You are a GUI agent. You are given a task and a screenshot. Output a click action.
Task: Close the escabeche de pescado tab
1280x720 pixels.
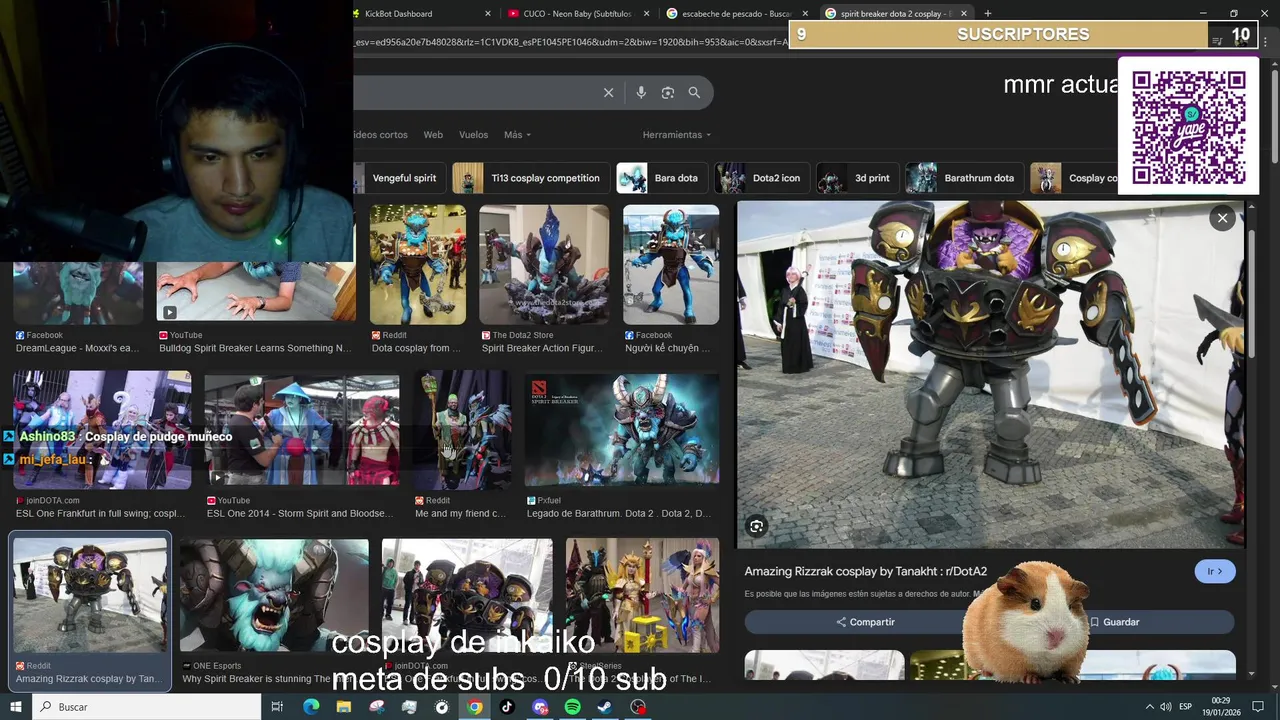tap(805, 14)
